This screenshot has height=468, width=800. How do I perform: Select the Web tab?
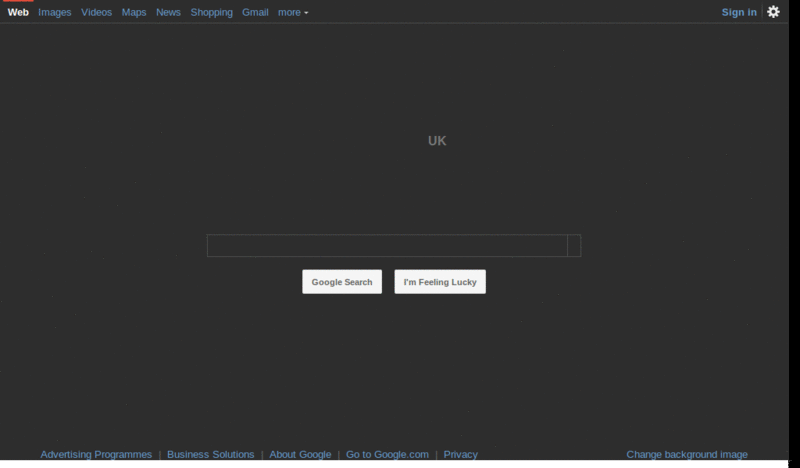(x=18, y=12)
